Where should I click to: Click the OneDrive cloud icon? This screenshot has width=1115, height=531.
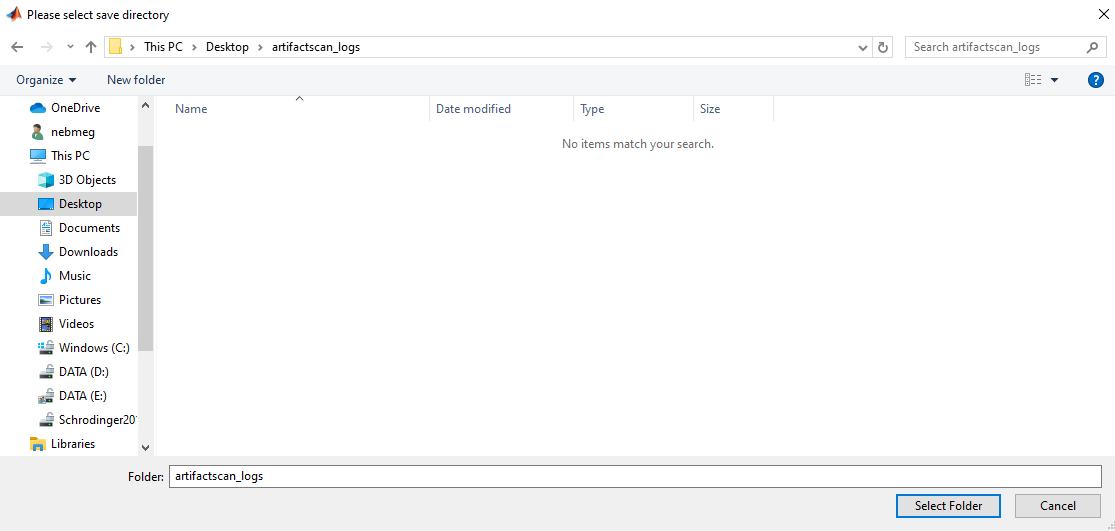click(x=38, y=108)
